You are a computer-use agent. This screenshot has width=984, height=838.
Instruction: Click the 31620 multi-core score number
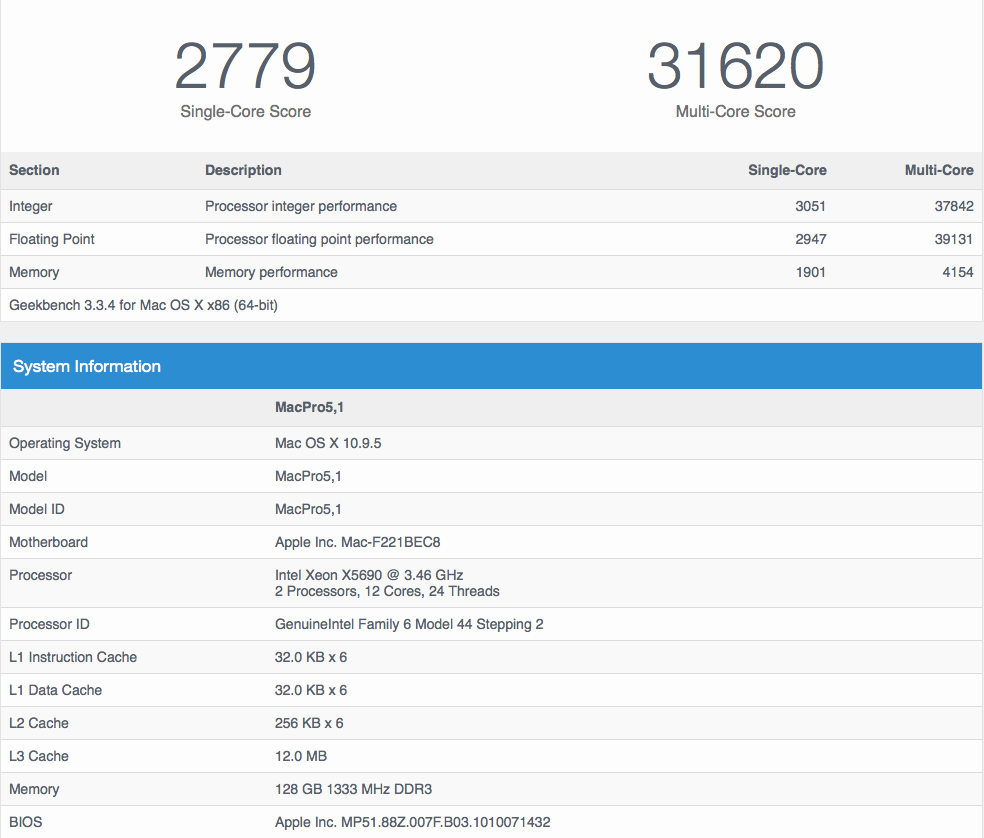click(x=735, y=66)
